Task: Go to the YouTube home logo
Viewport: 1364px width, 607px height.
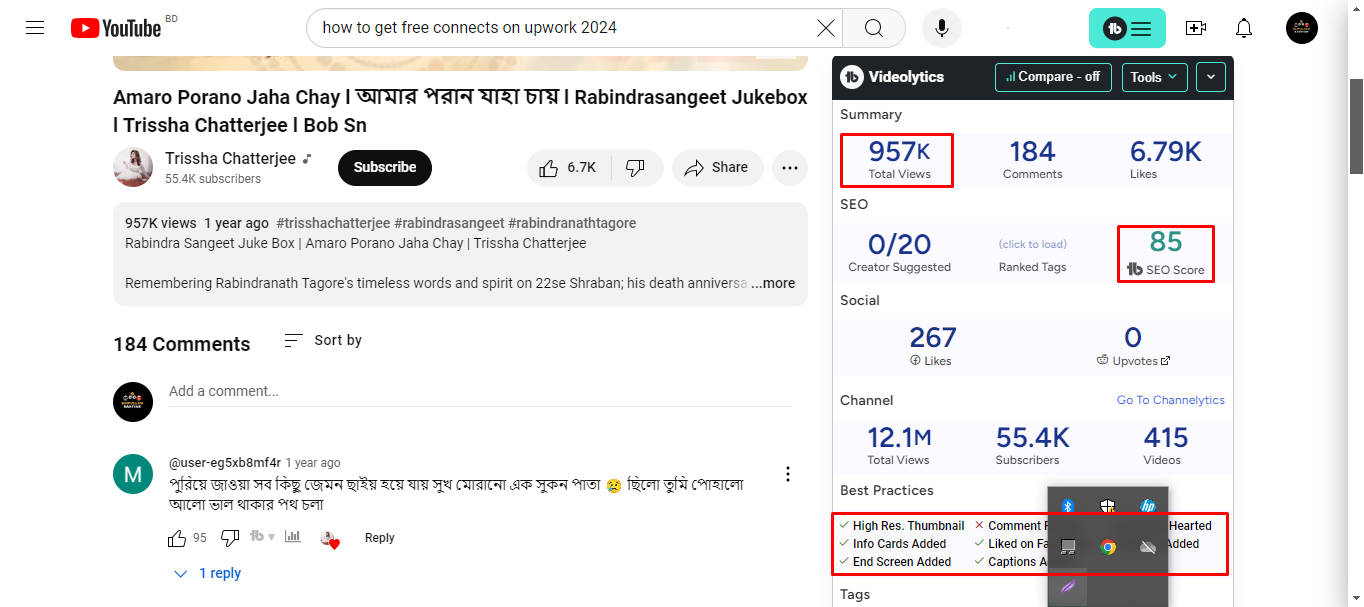Action: (116, 28)
